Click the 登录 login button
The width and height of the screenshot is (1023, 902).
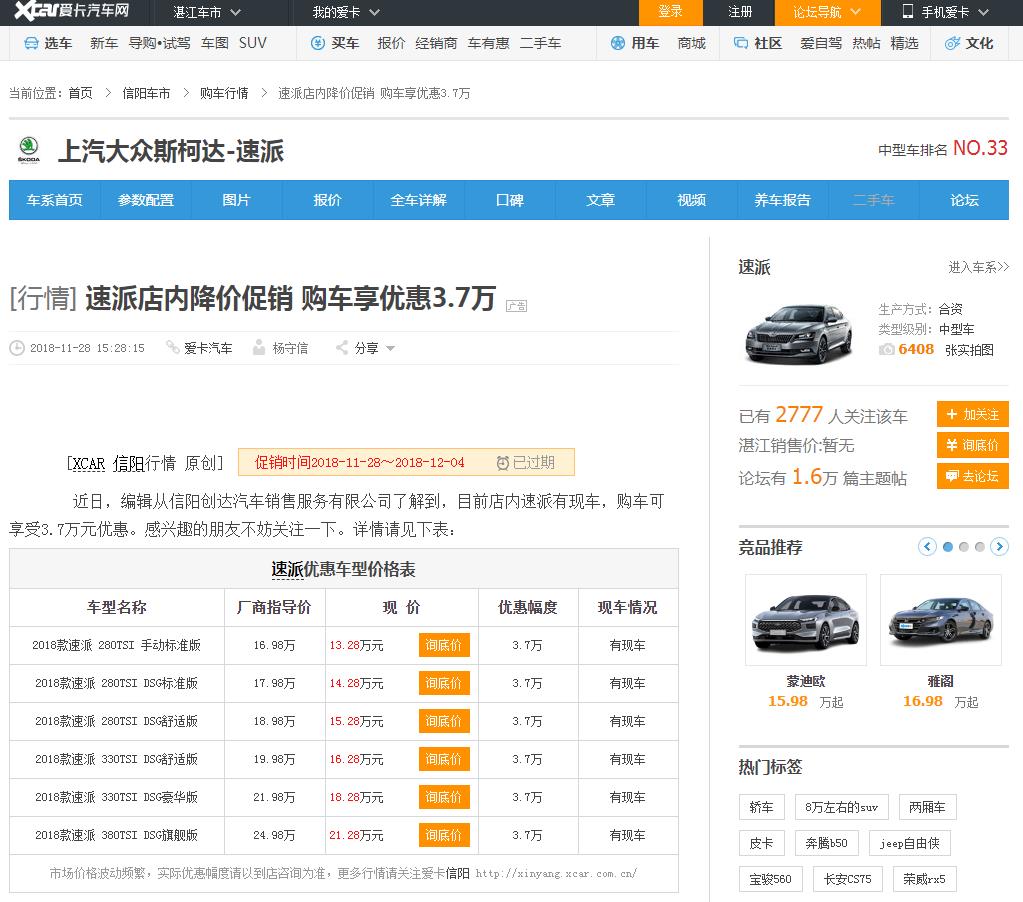(670, 12)
